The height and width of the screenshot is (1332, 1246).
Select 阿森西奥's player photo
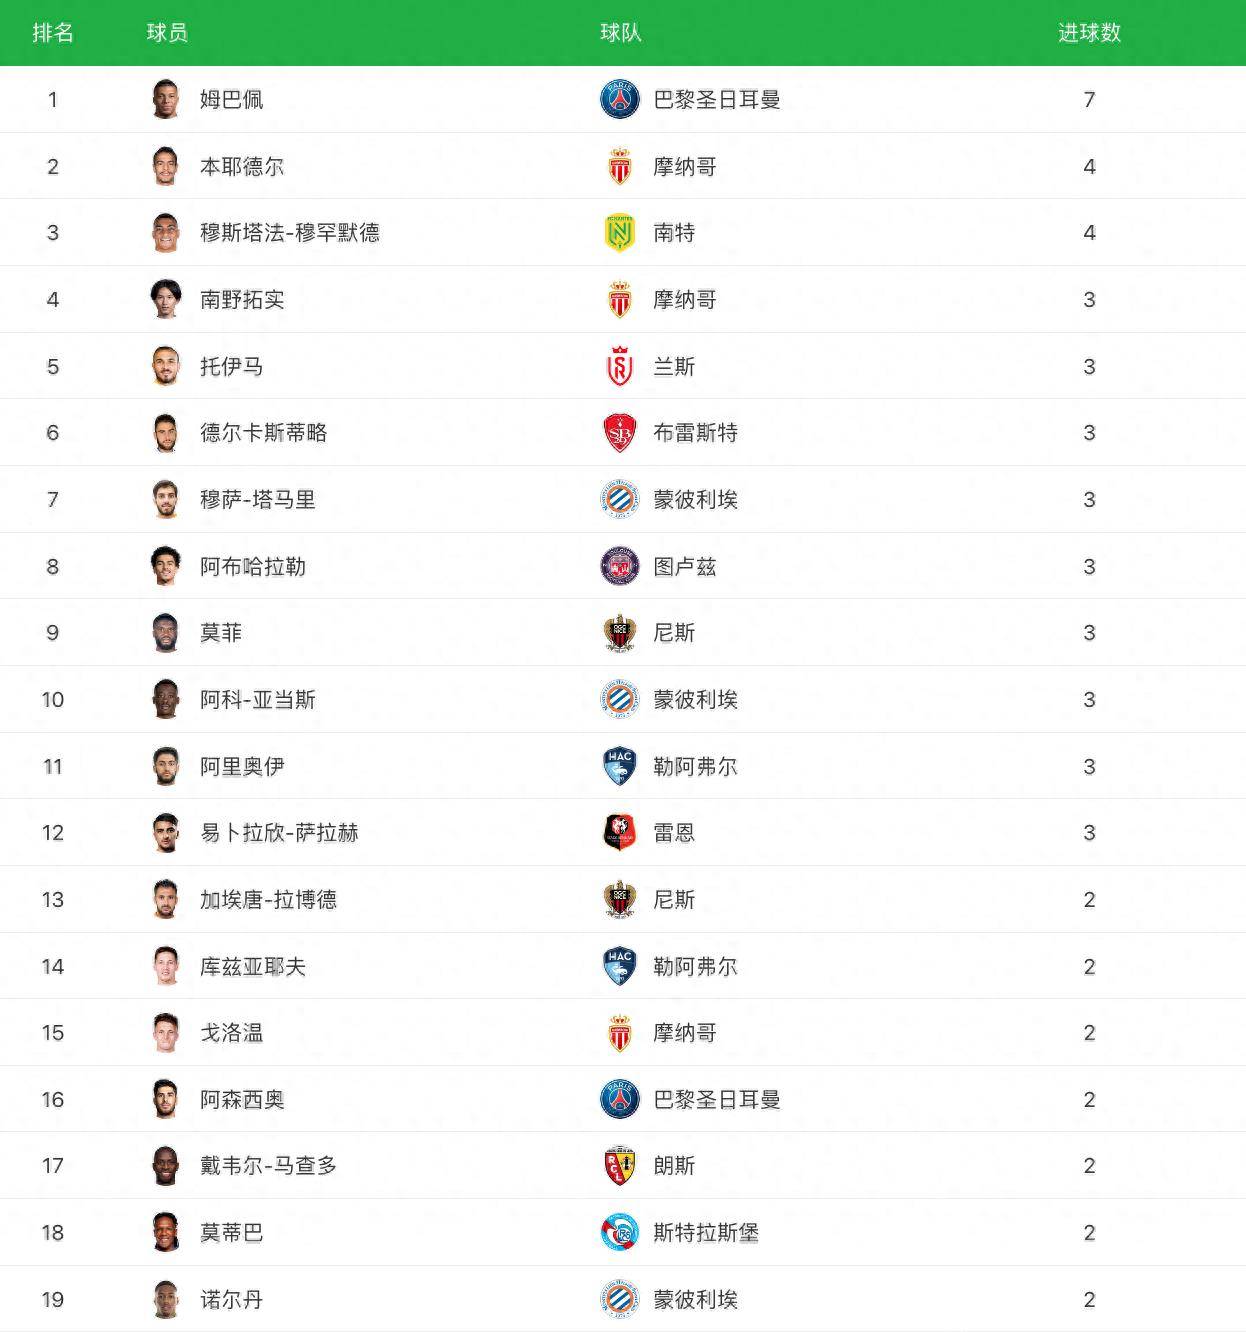coord(166,1099)
